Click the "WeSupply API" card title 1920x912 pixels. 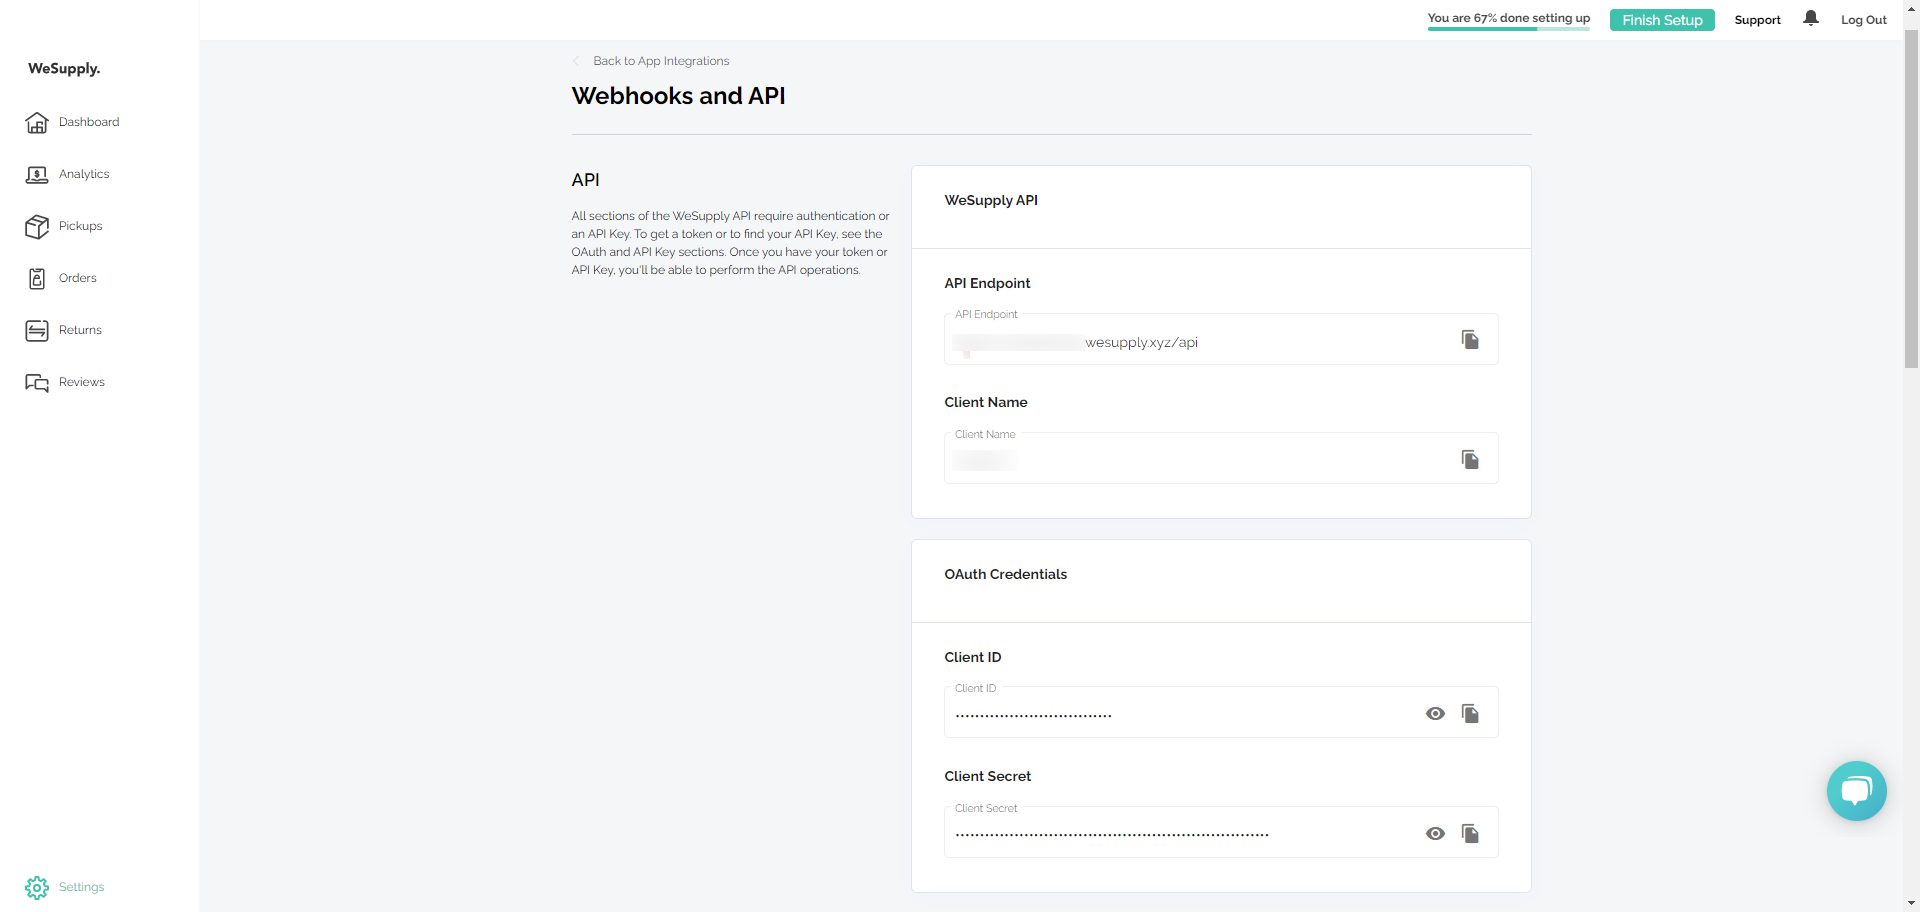click(x=991, y=200)
